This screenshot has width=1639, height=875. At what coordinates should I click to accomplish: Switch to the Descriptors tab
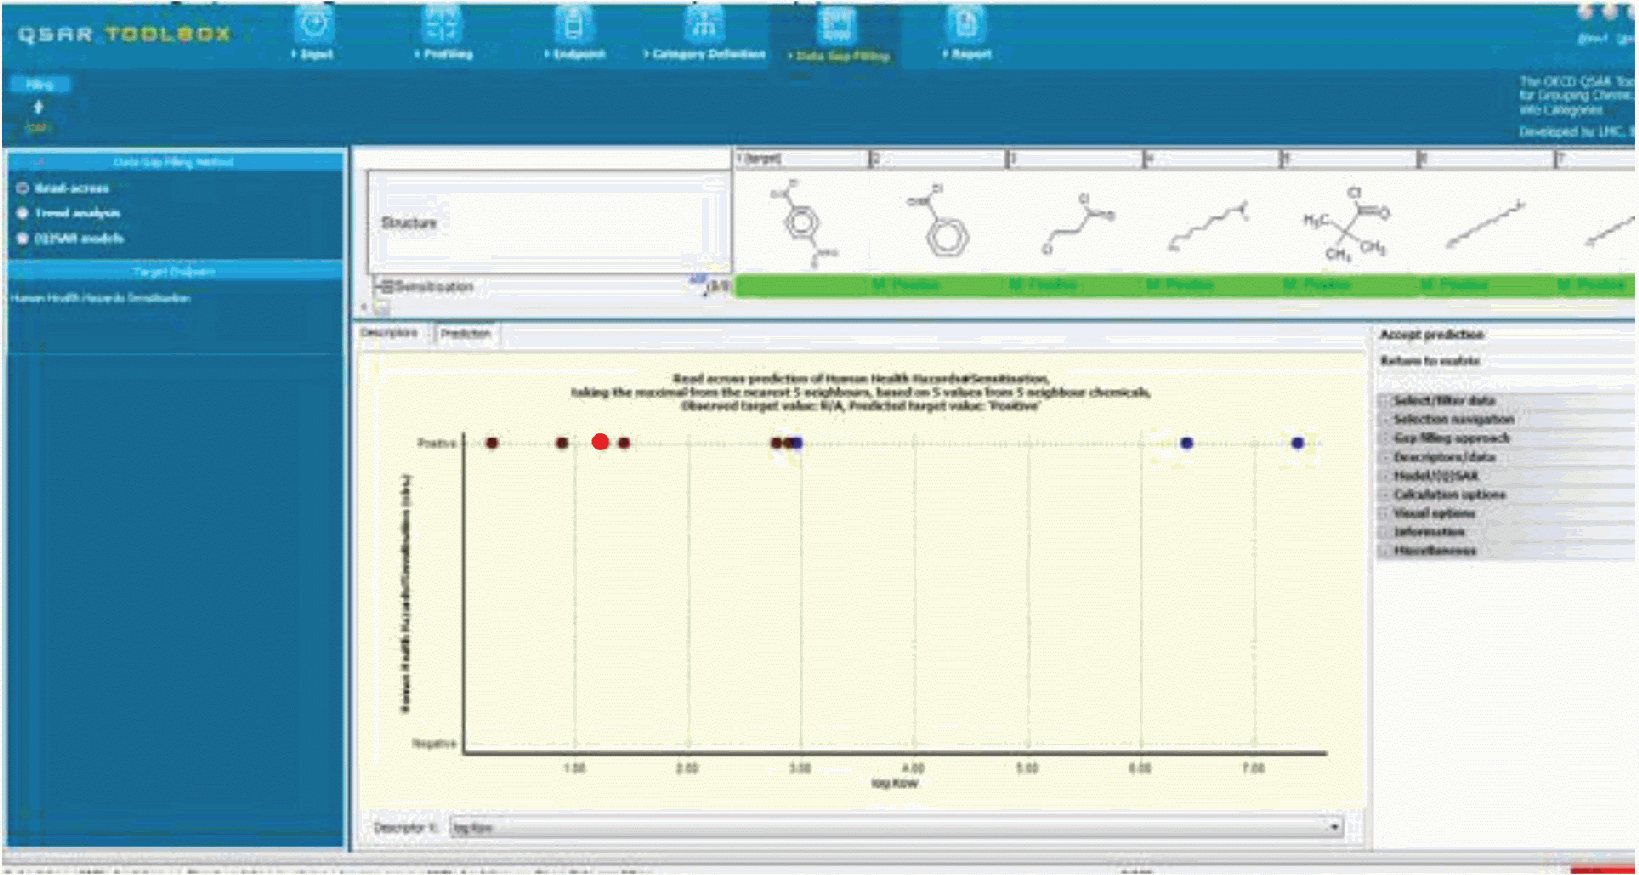pyautogui.click(x=389, y=333)
